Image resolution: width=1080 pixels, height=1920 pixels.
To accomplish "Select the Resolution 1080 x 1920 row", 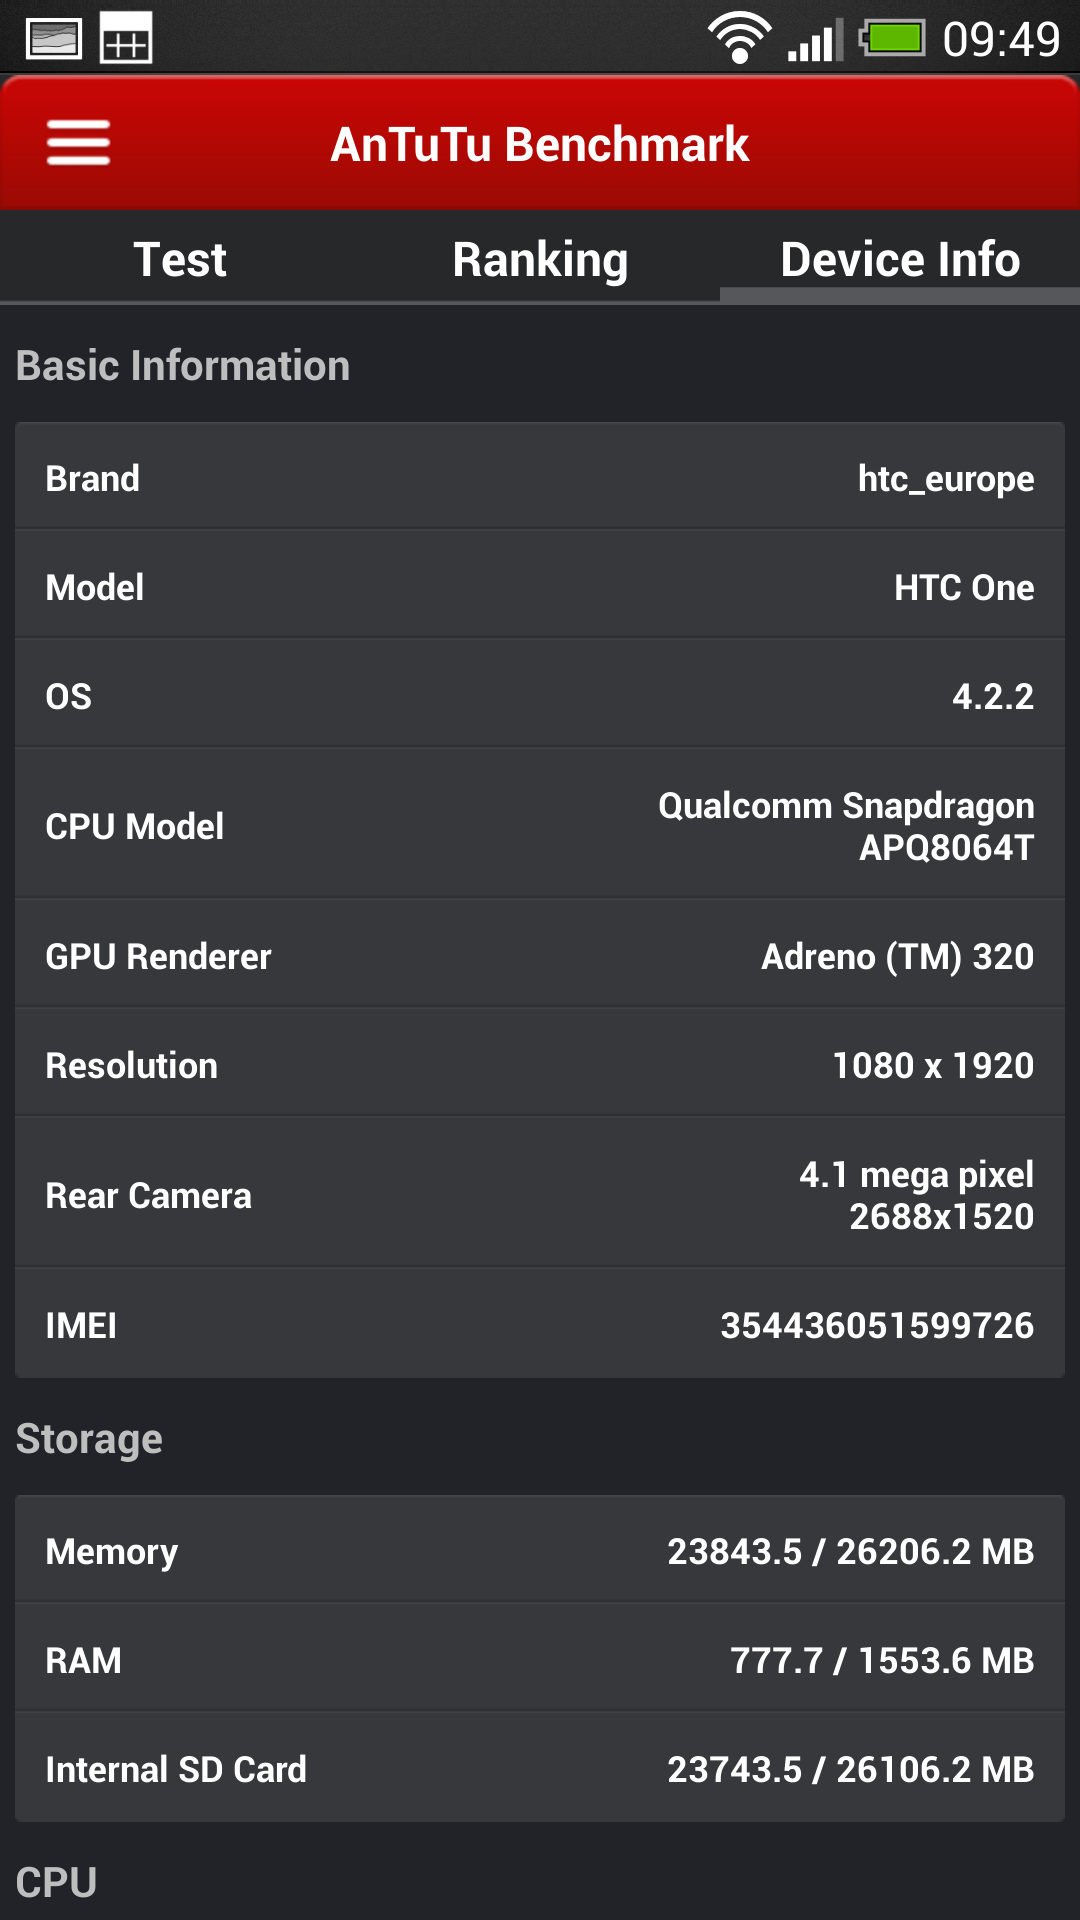I will [x=540, y=1065].
